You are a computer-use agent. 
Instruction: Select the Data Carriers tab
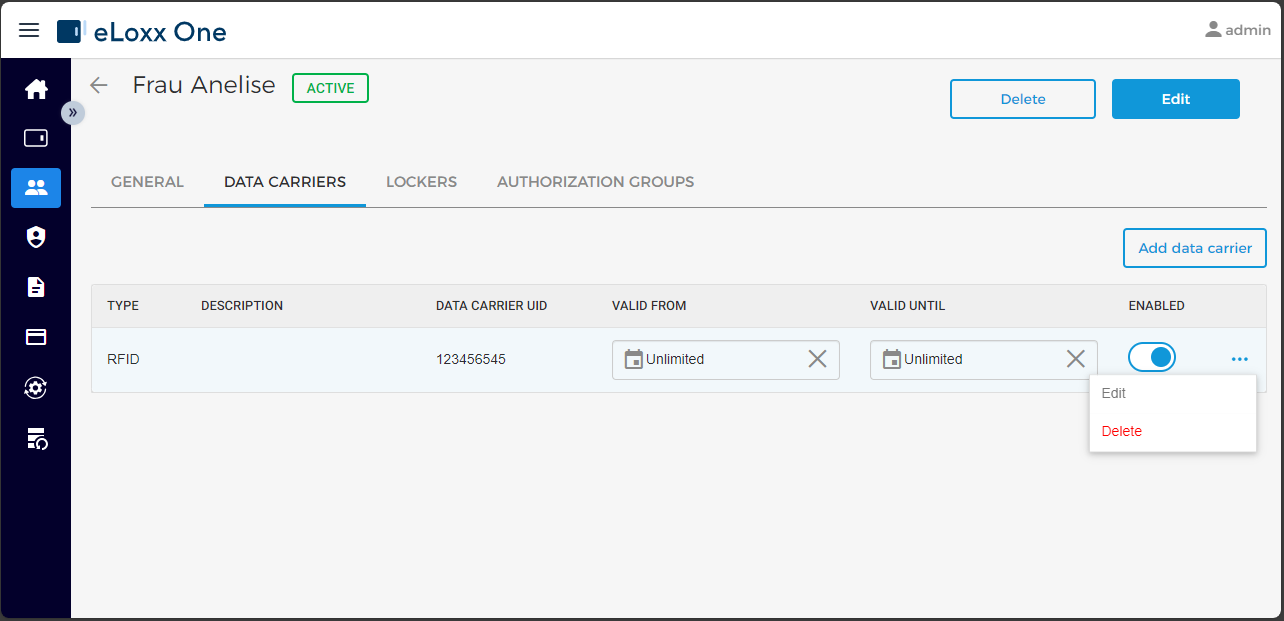[x=285, y=182]
